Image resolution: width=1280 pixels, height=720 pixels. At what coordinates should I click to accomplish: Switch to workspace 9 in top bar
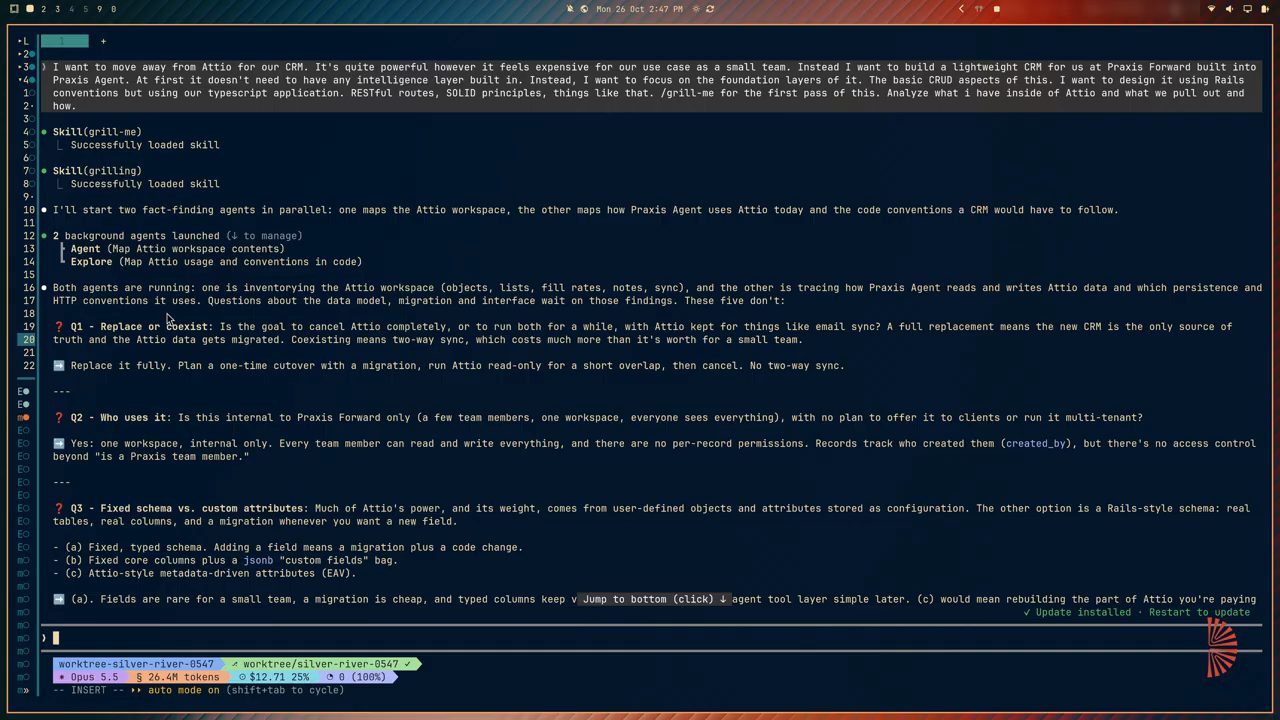99,9
